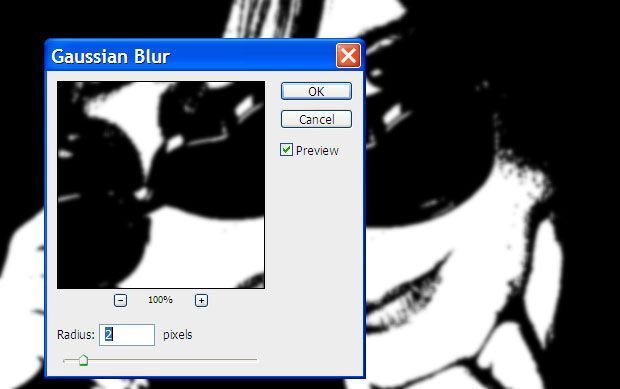The width and height of the screenshot is (620, 389).
Task: Click the Radius input field
Action: point(127,335)
